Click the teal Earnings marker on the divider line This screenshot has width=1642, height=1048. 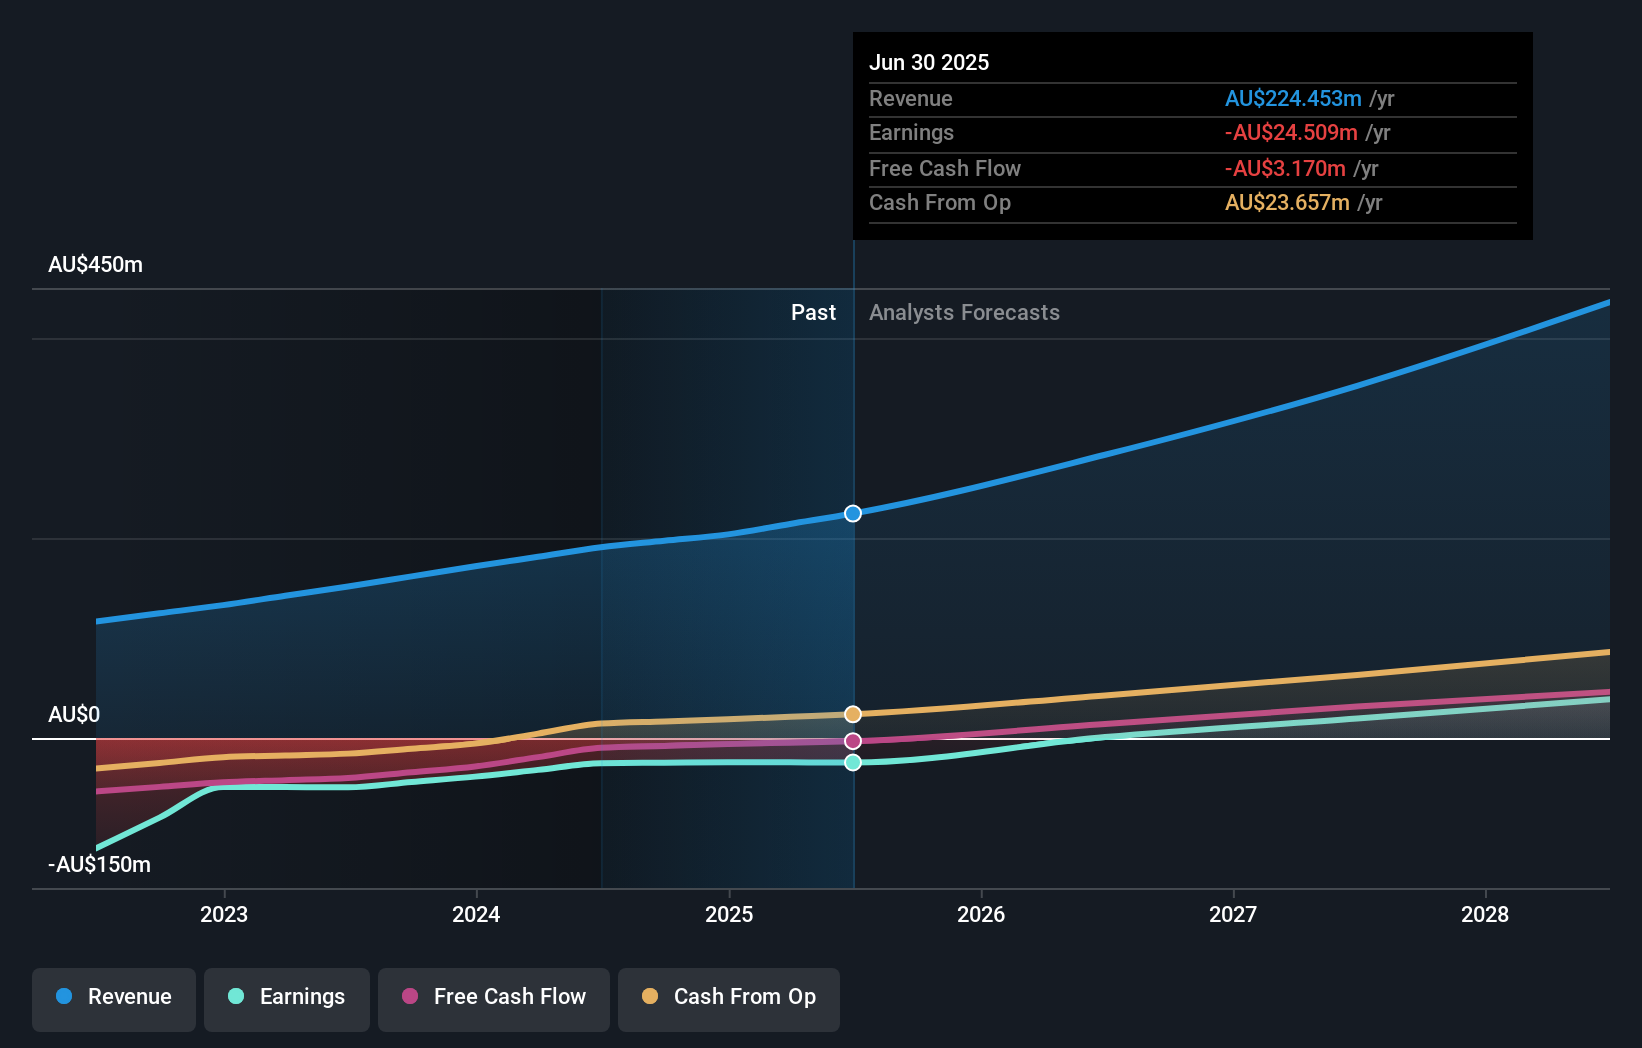tap(852, 763)
